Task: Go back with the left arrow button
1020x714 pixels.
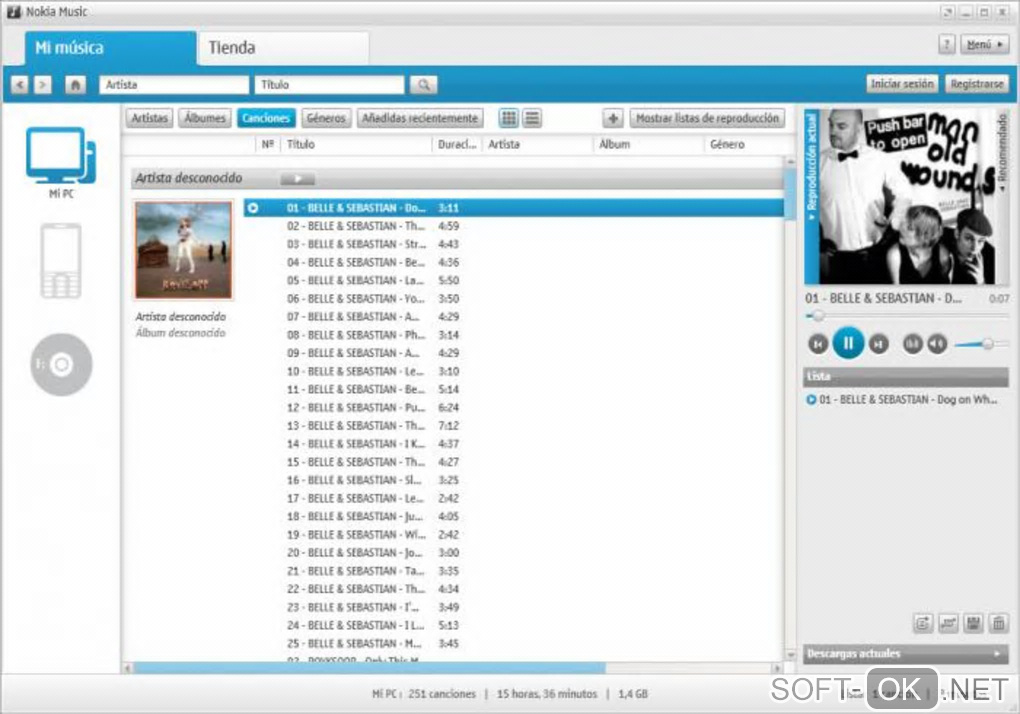Action: coord(20,85)
